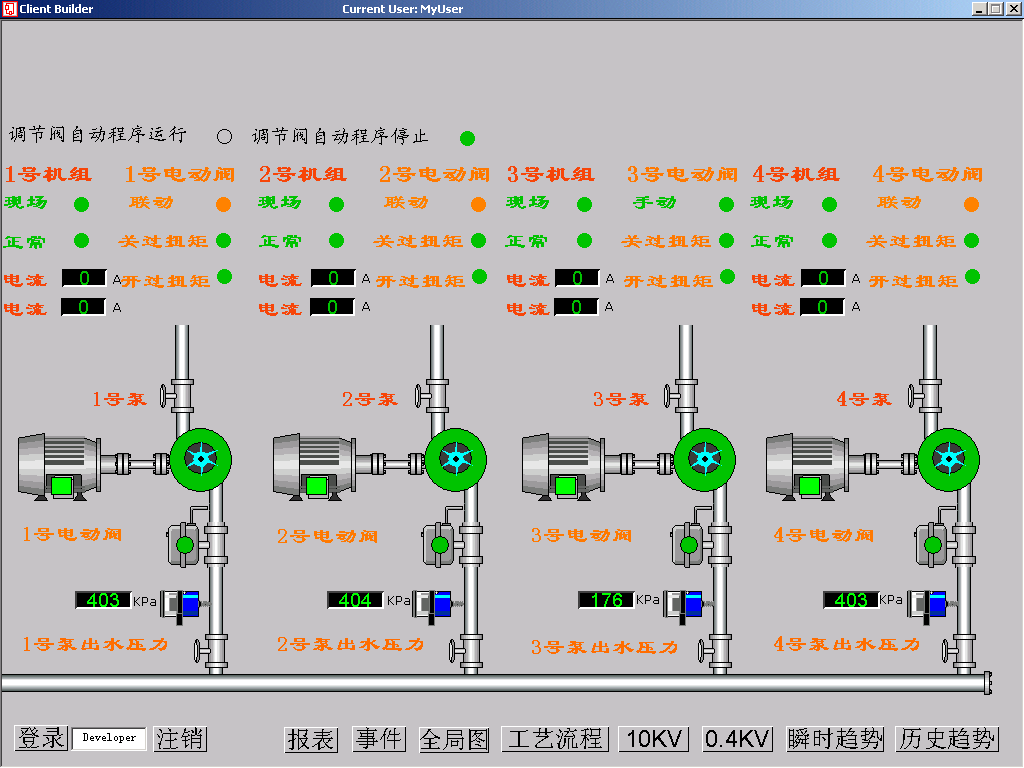Open the 历史趋势 history trend page
1024x768 pixels.
947,739
